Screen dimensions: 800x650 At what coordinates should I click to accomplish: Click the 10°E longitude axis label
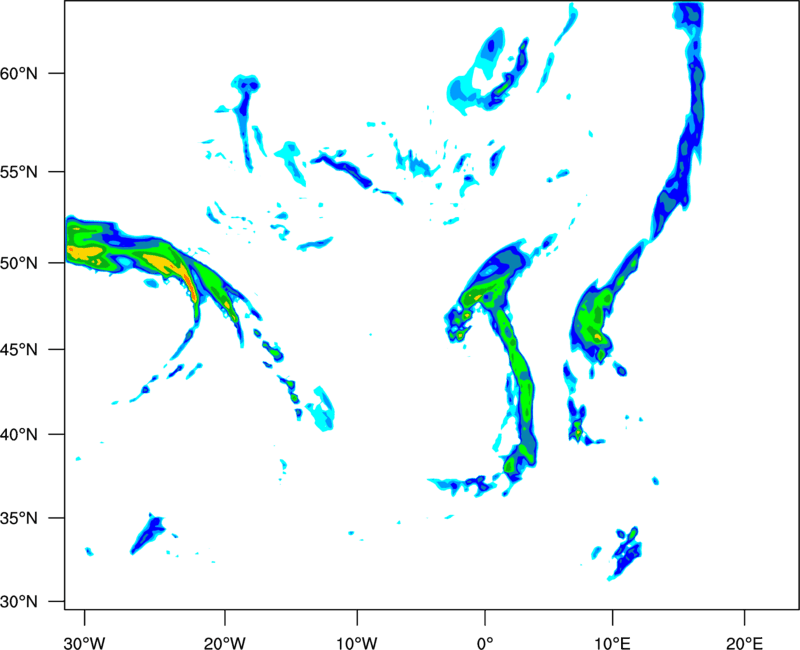click(612, 643)
